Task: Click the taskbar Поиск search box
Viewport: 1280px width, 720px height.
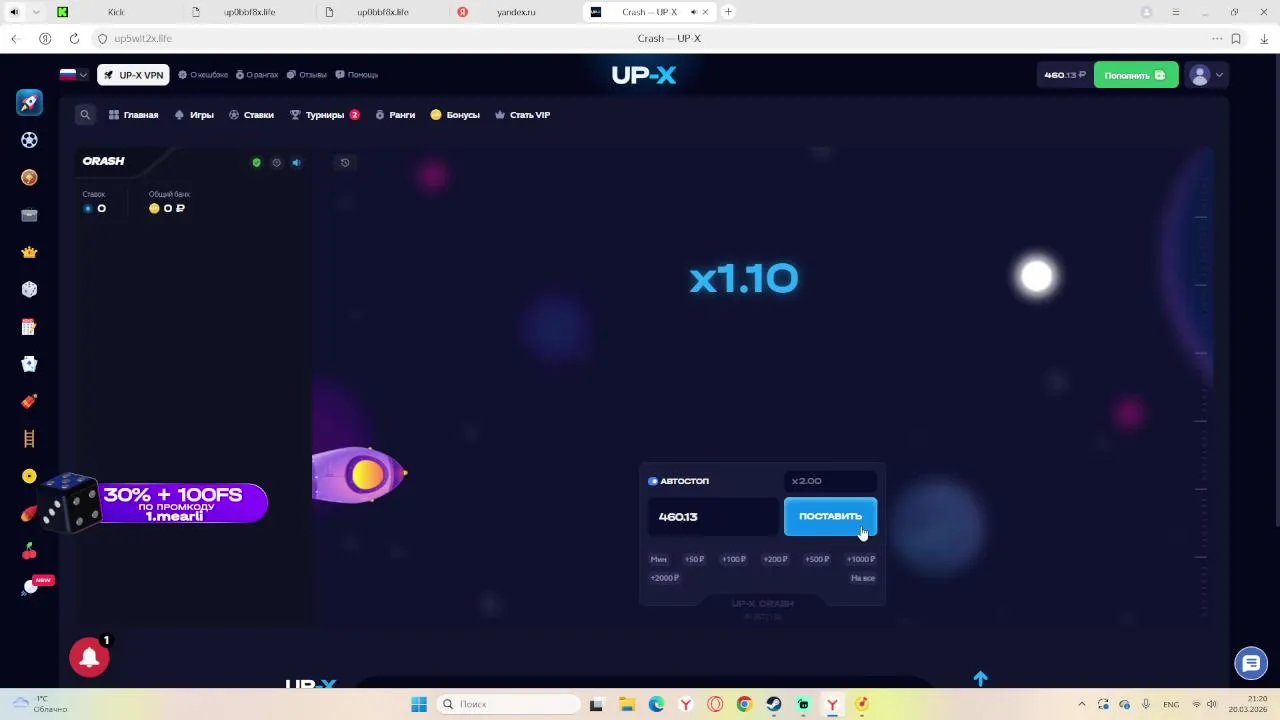Action: pyautogui.click(x=507, y=704)
